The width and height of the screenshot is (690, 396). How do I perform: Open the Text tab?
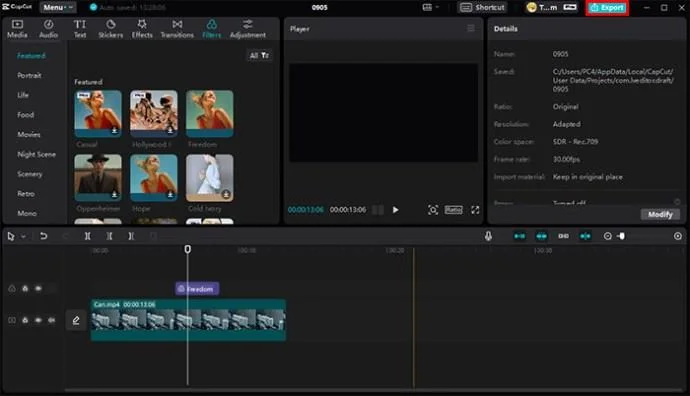80,29
